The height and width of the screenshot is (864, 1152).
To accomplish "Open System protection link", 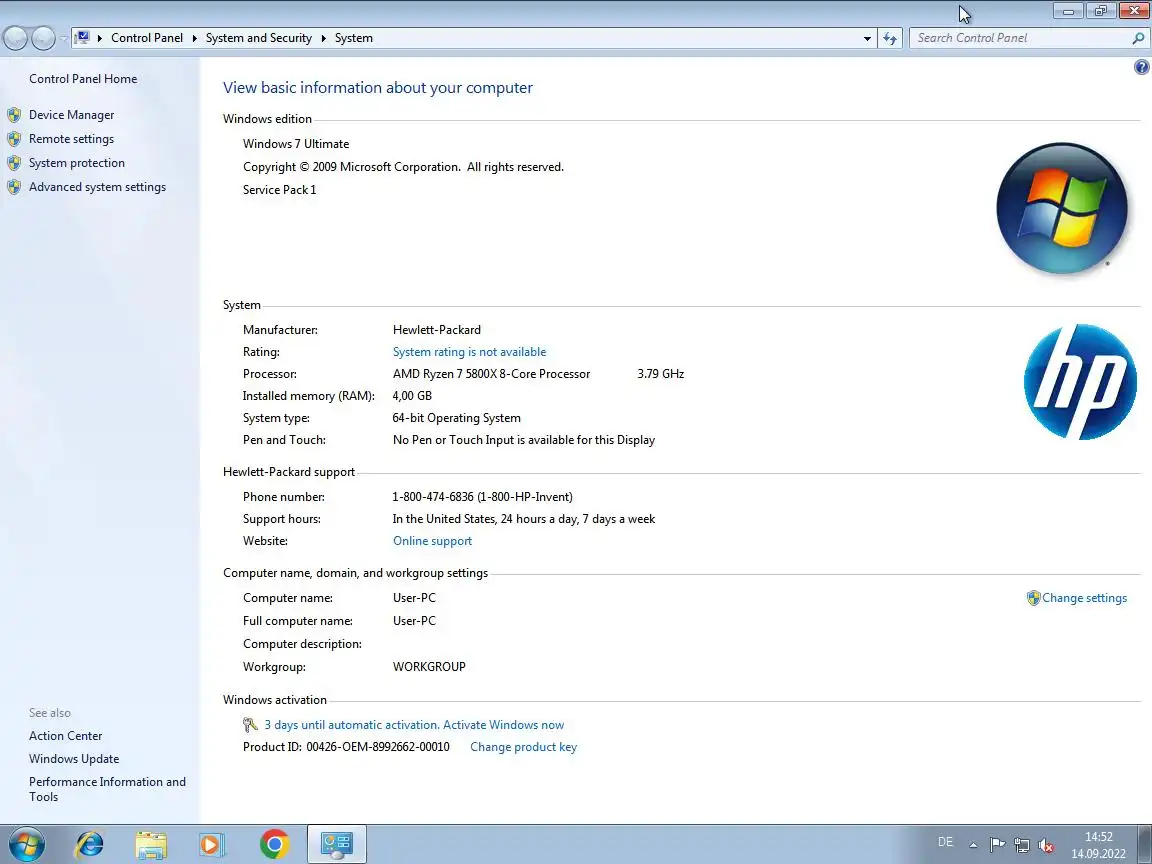I will 76,163.
